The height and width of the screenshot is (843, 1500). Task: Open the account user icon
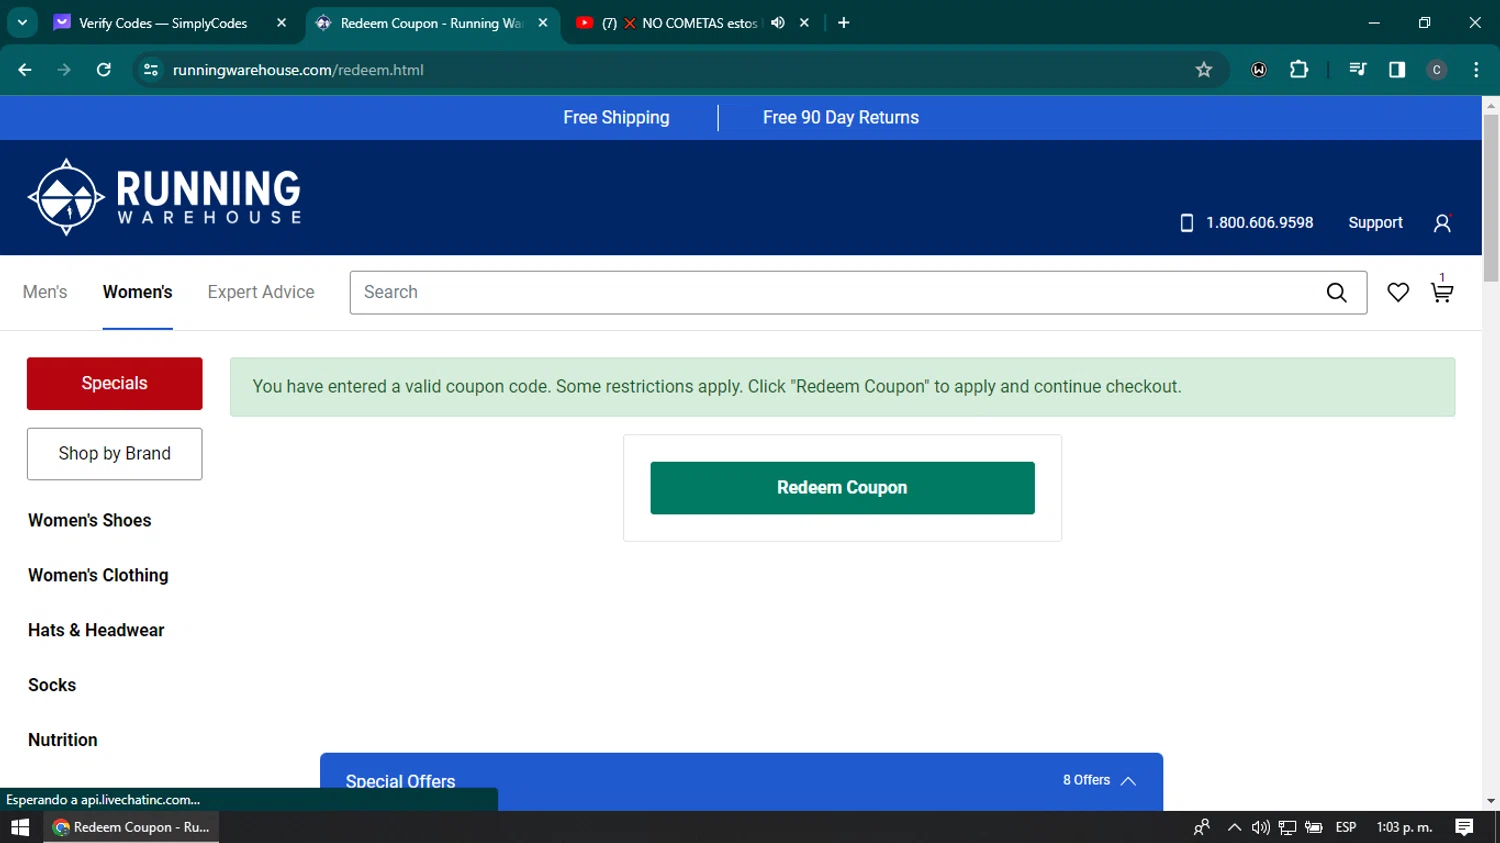1442,223
